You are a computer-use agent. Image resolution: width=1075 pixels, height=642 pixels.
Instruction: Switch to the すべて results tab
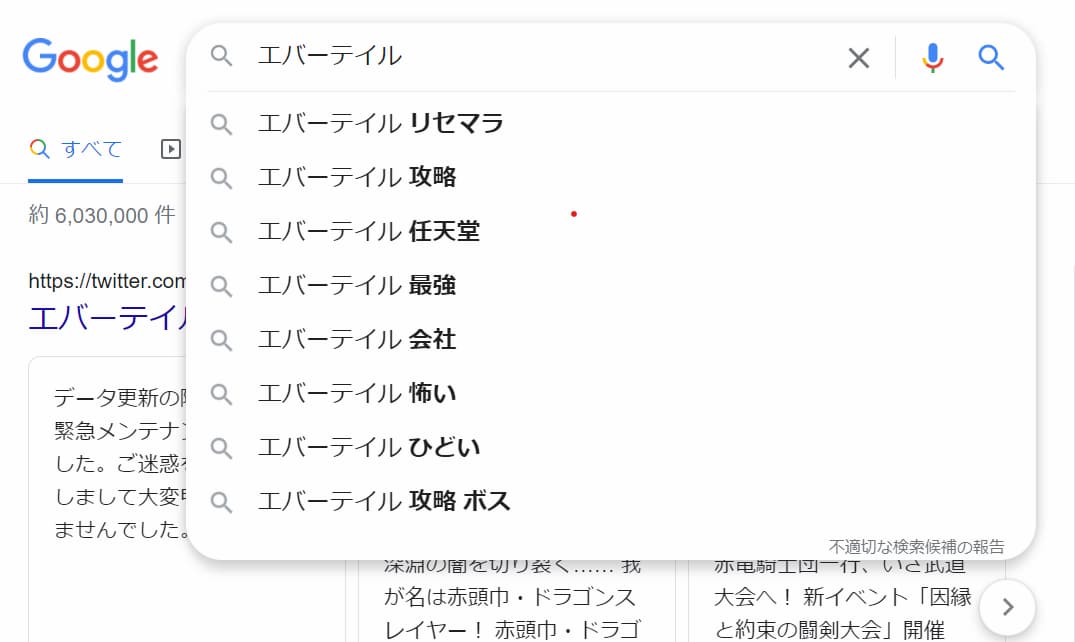coord(75,149)
